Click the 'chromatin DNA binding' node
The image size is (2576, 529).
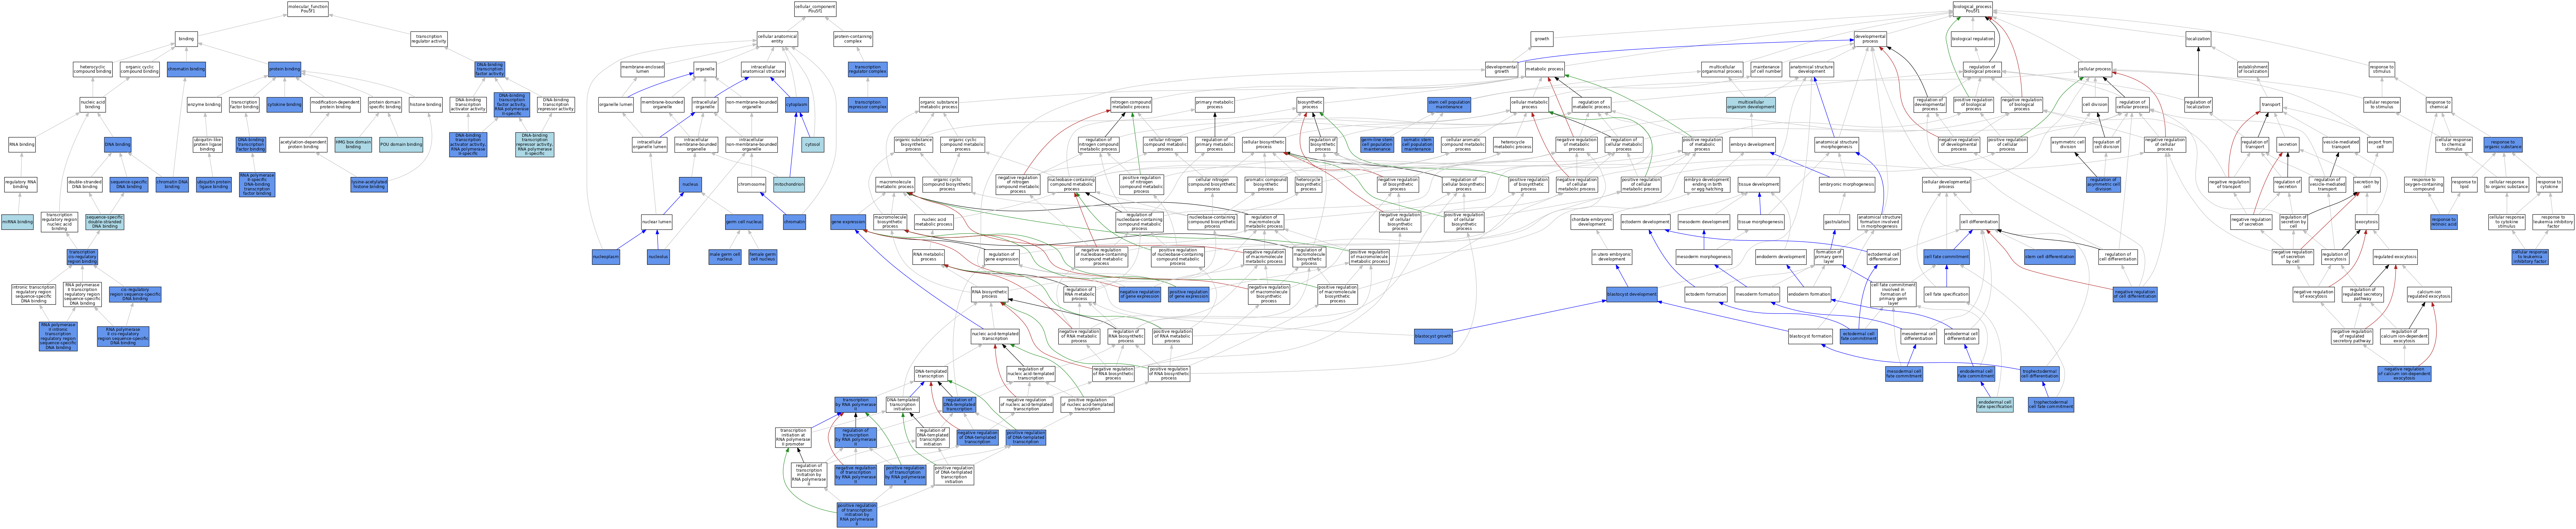pos(172,185)
